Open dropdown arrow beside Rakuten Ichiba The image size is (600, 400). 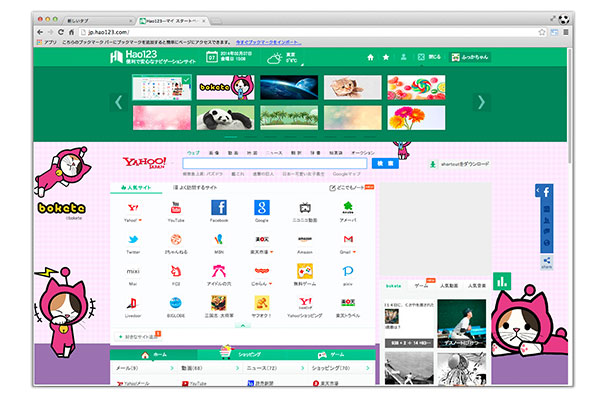272,252
